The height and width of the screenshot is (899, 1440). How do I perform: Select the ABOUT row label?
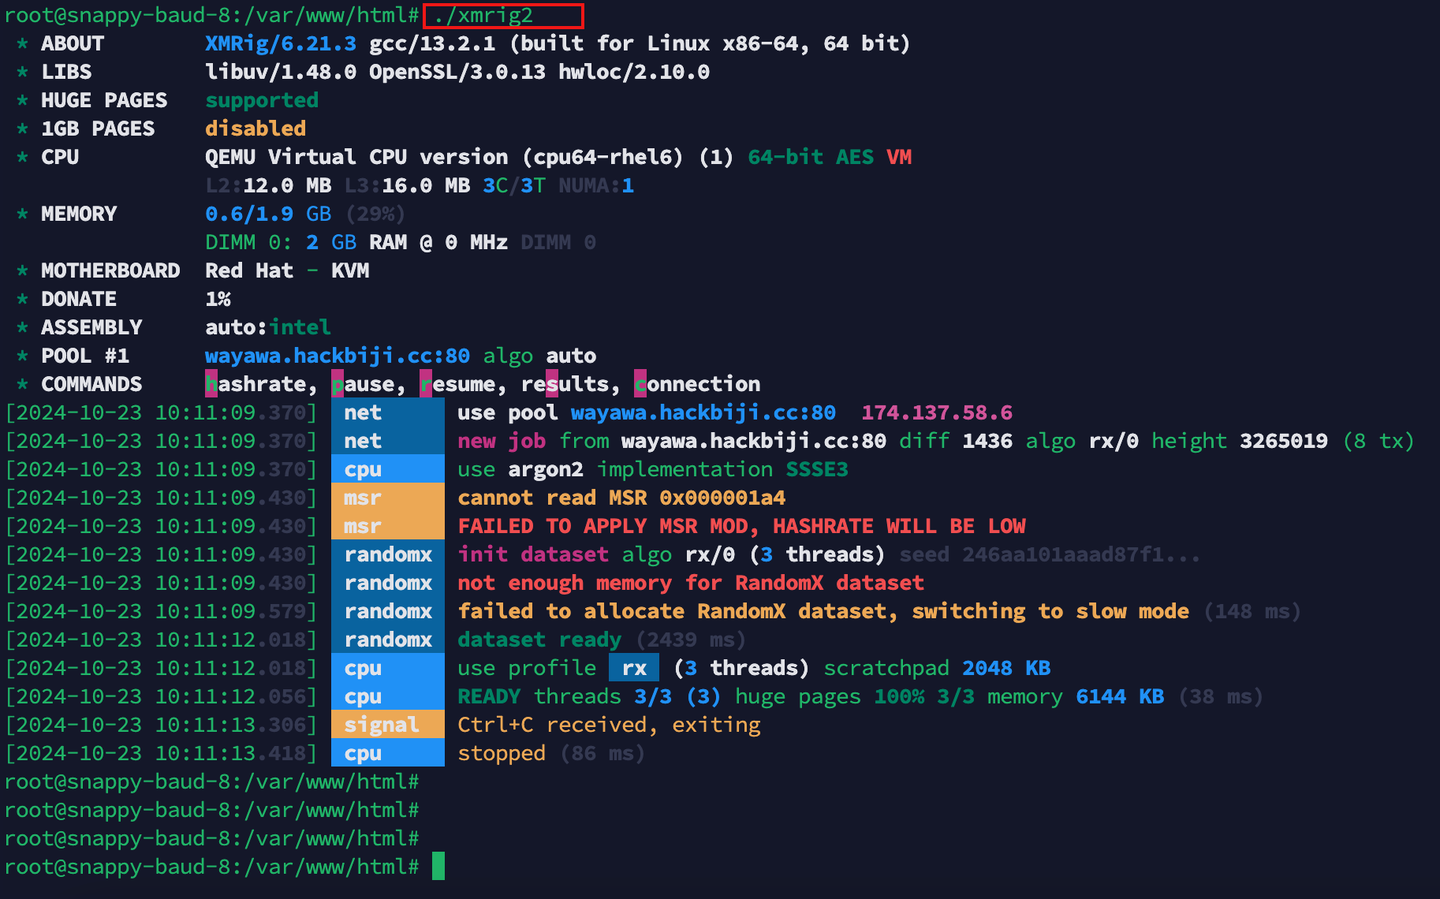71,43
